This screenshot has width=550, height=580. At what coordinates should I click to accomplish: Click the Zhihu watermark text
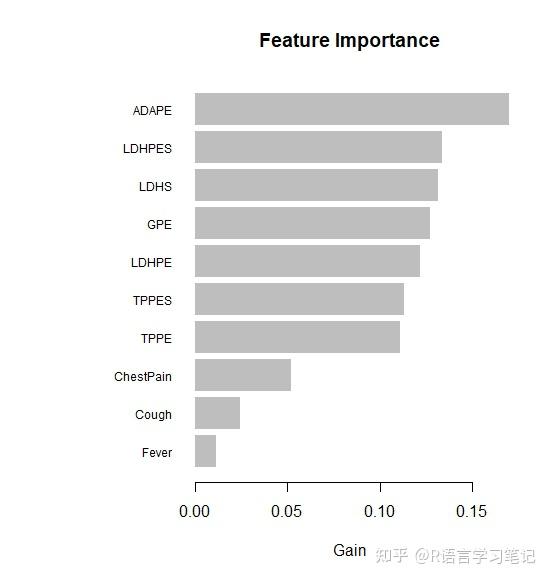tap(456, 556)
